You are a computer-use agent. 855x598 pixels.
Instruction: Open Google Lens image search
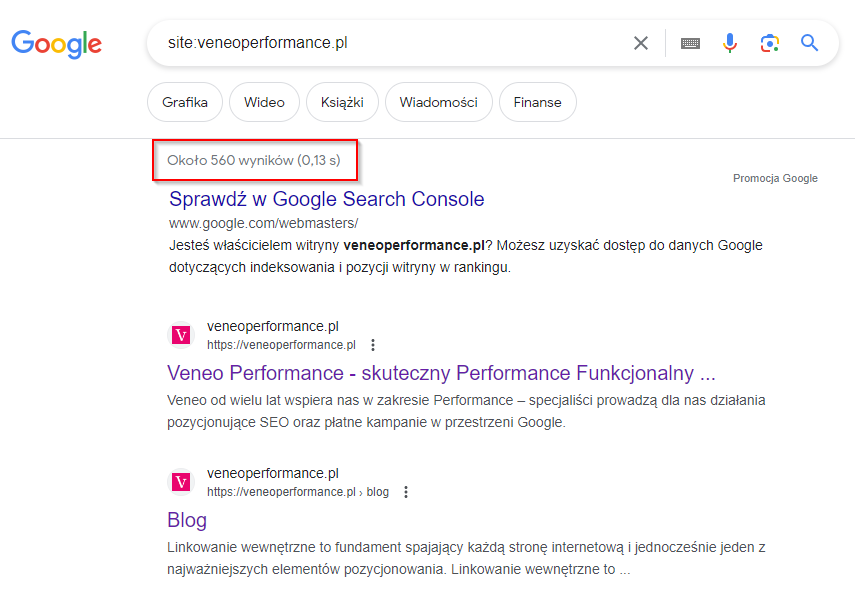point(769,43)
